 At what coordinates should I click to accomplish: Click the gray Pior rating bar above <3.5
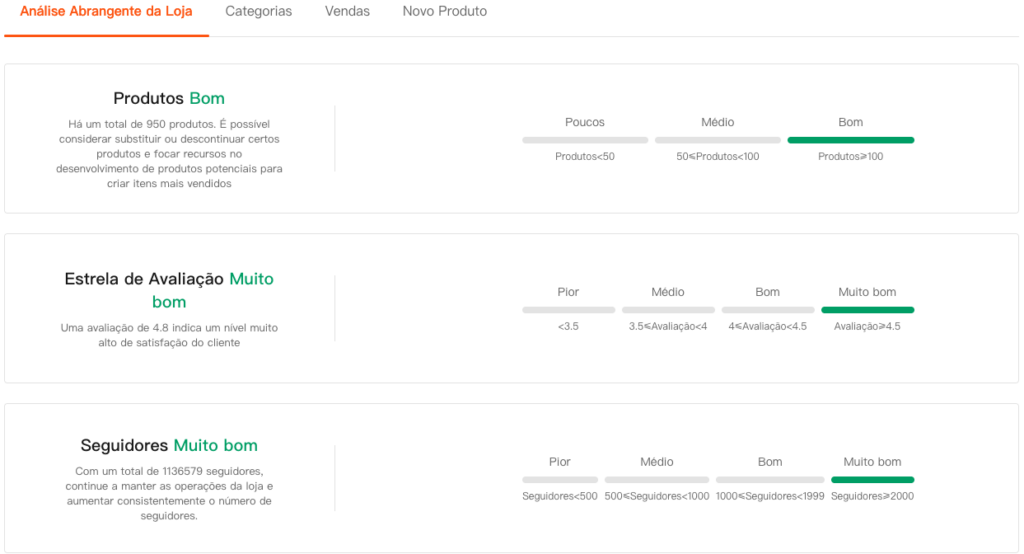568,310
